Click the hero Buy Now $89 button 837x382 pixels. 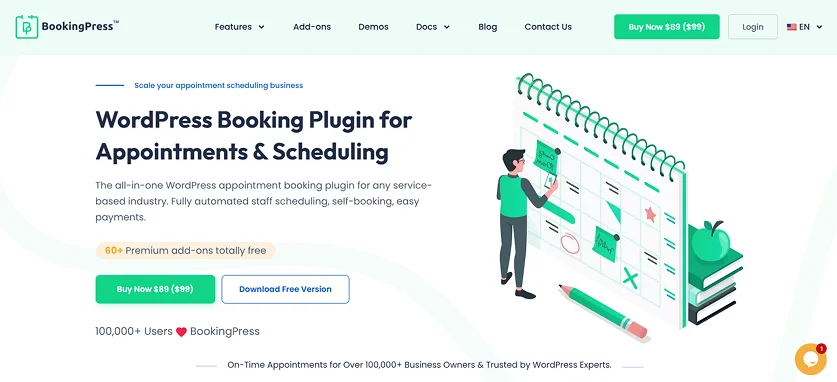click(x=155, y=289)
